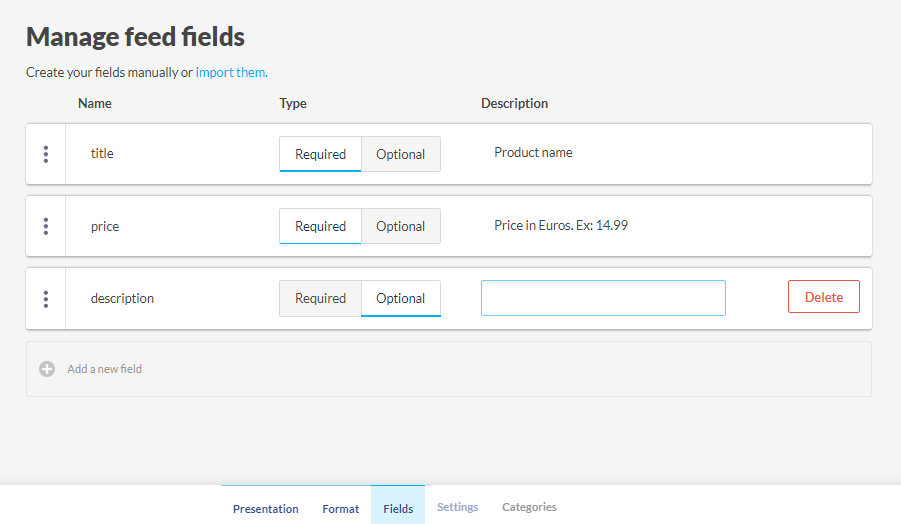Set description field type to Required

click(320, 298)
